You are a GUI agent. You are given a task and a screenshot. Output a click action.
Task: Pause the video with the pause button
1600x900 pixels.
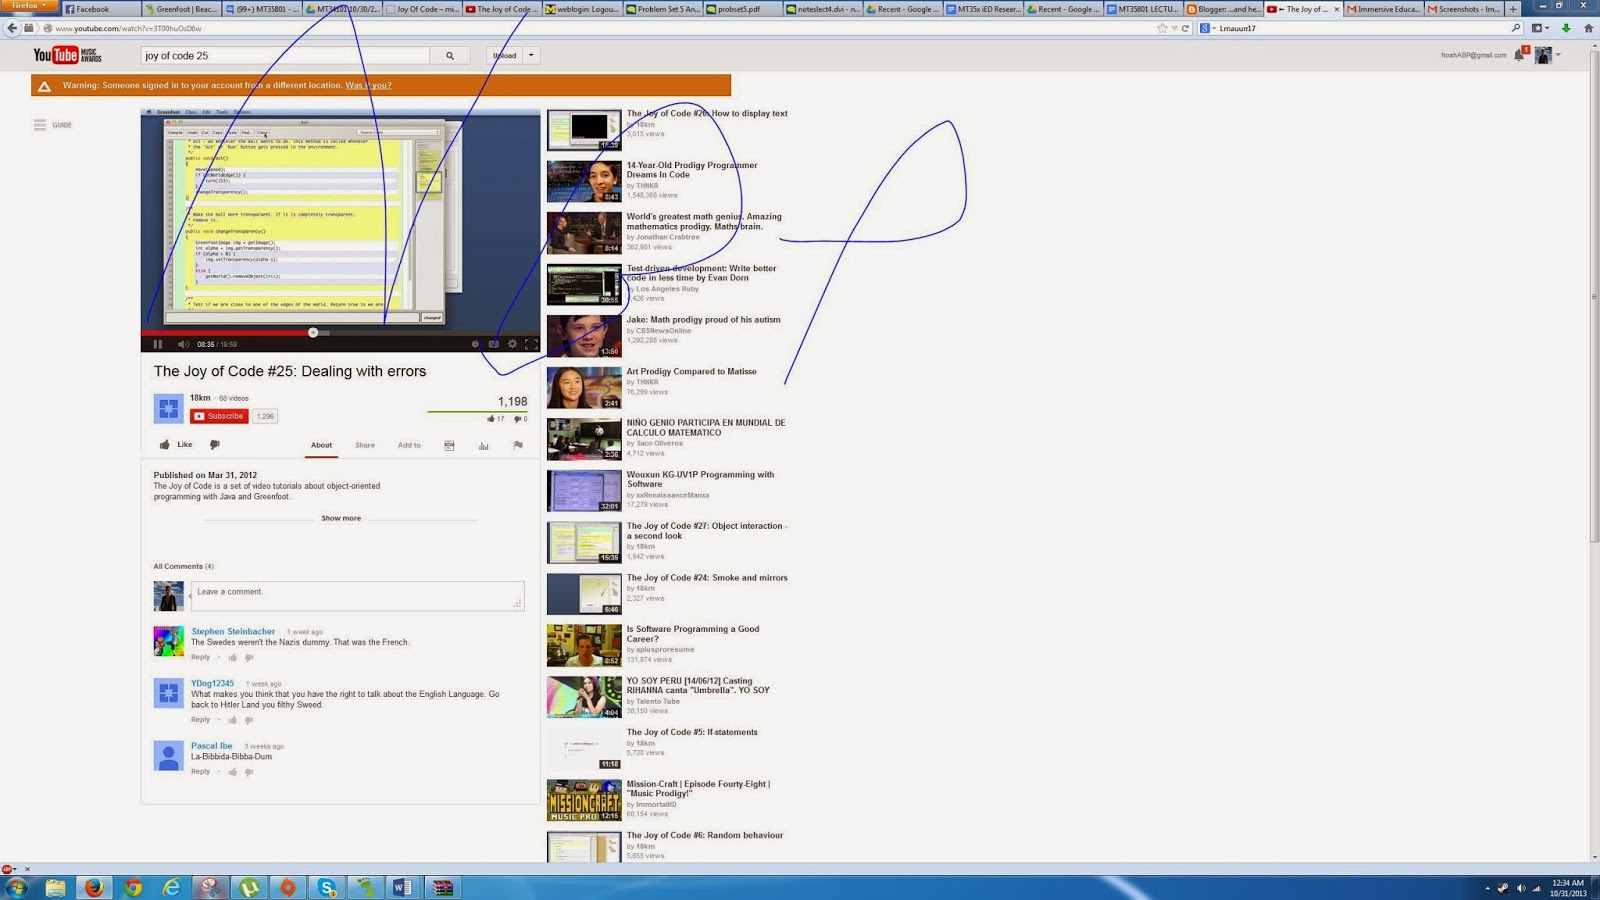point(158,344)
